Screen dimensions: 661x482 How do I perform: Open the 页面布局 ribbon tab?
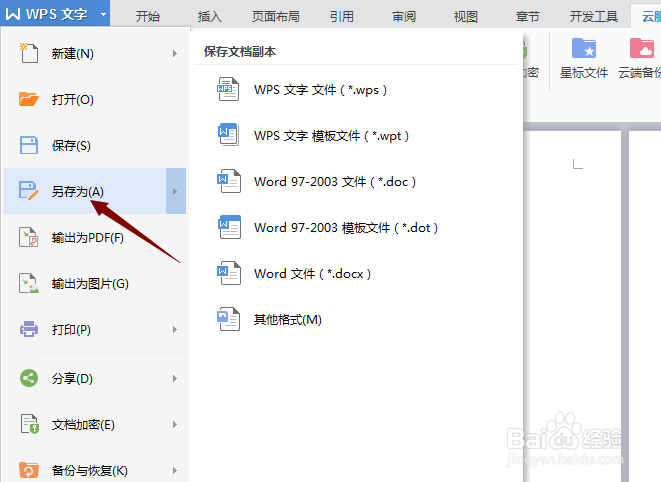[276, 16]
